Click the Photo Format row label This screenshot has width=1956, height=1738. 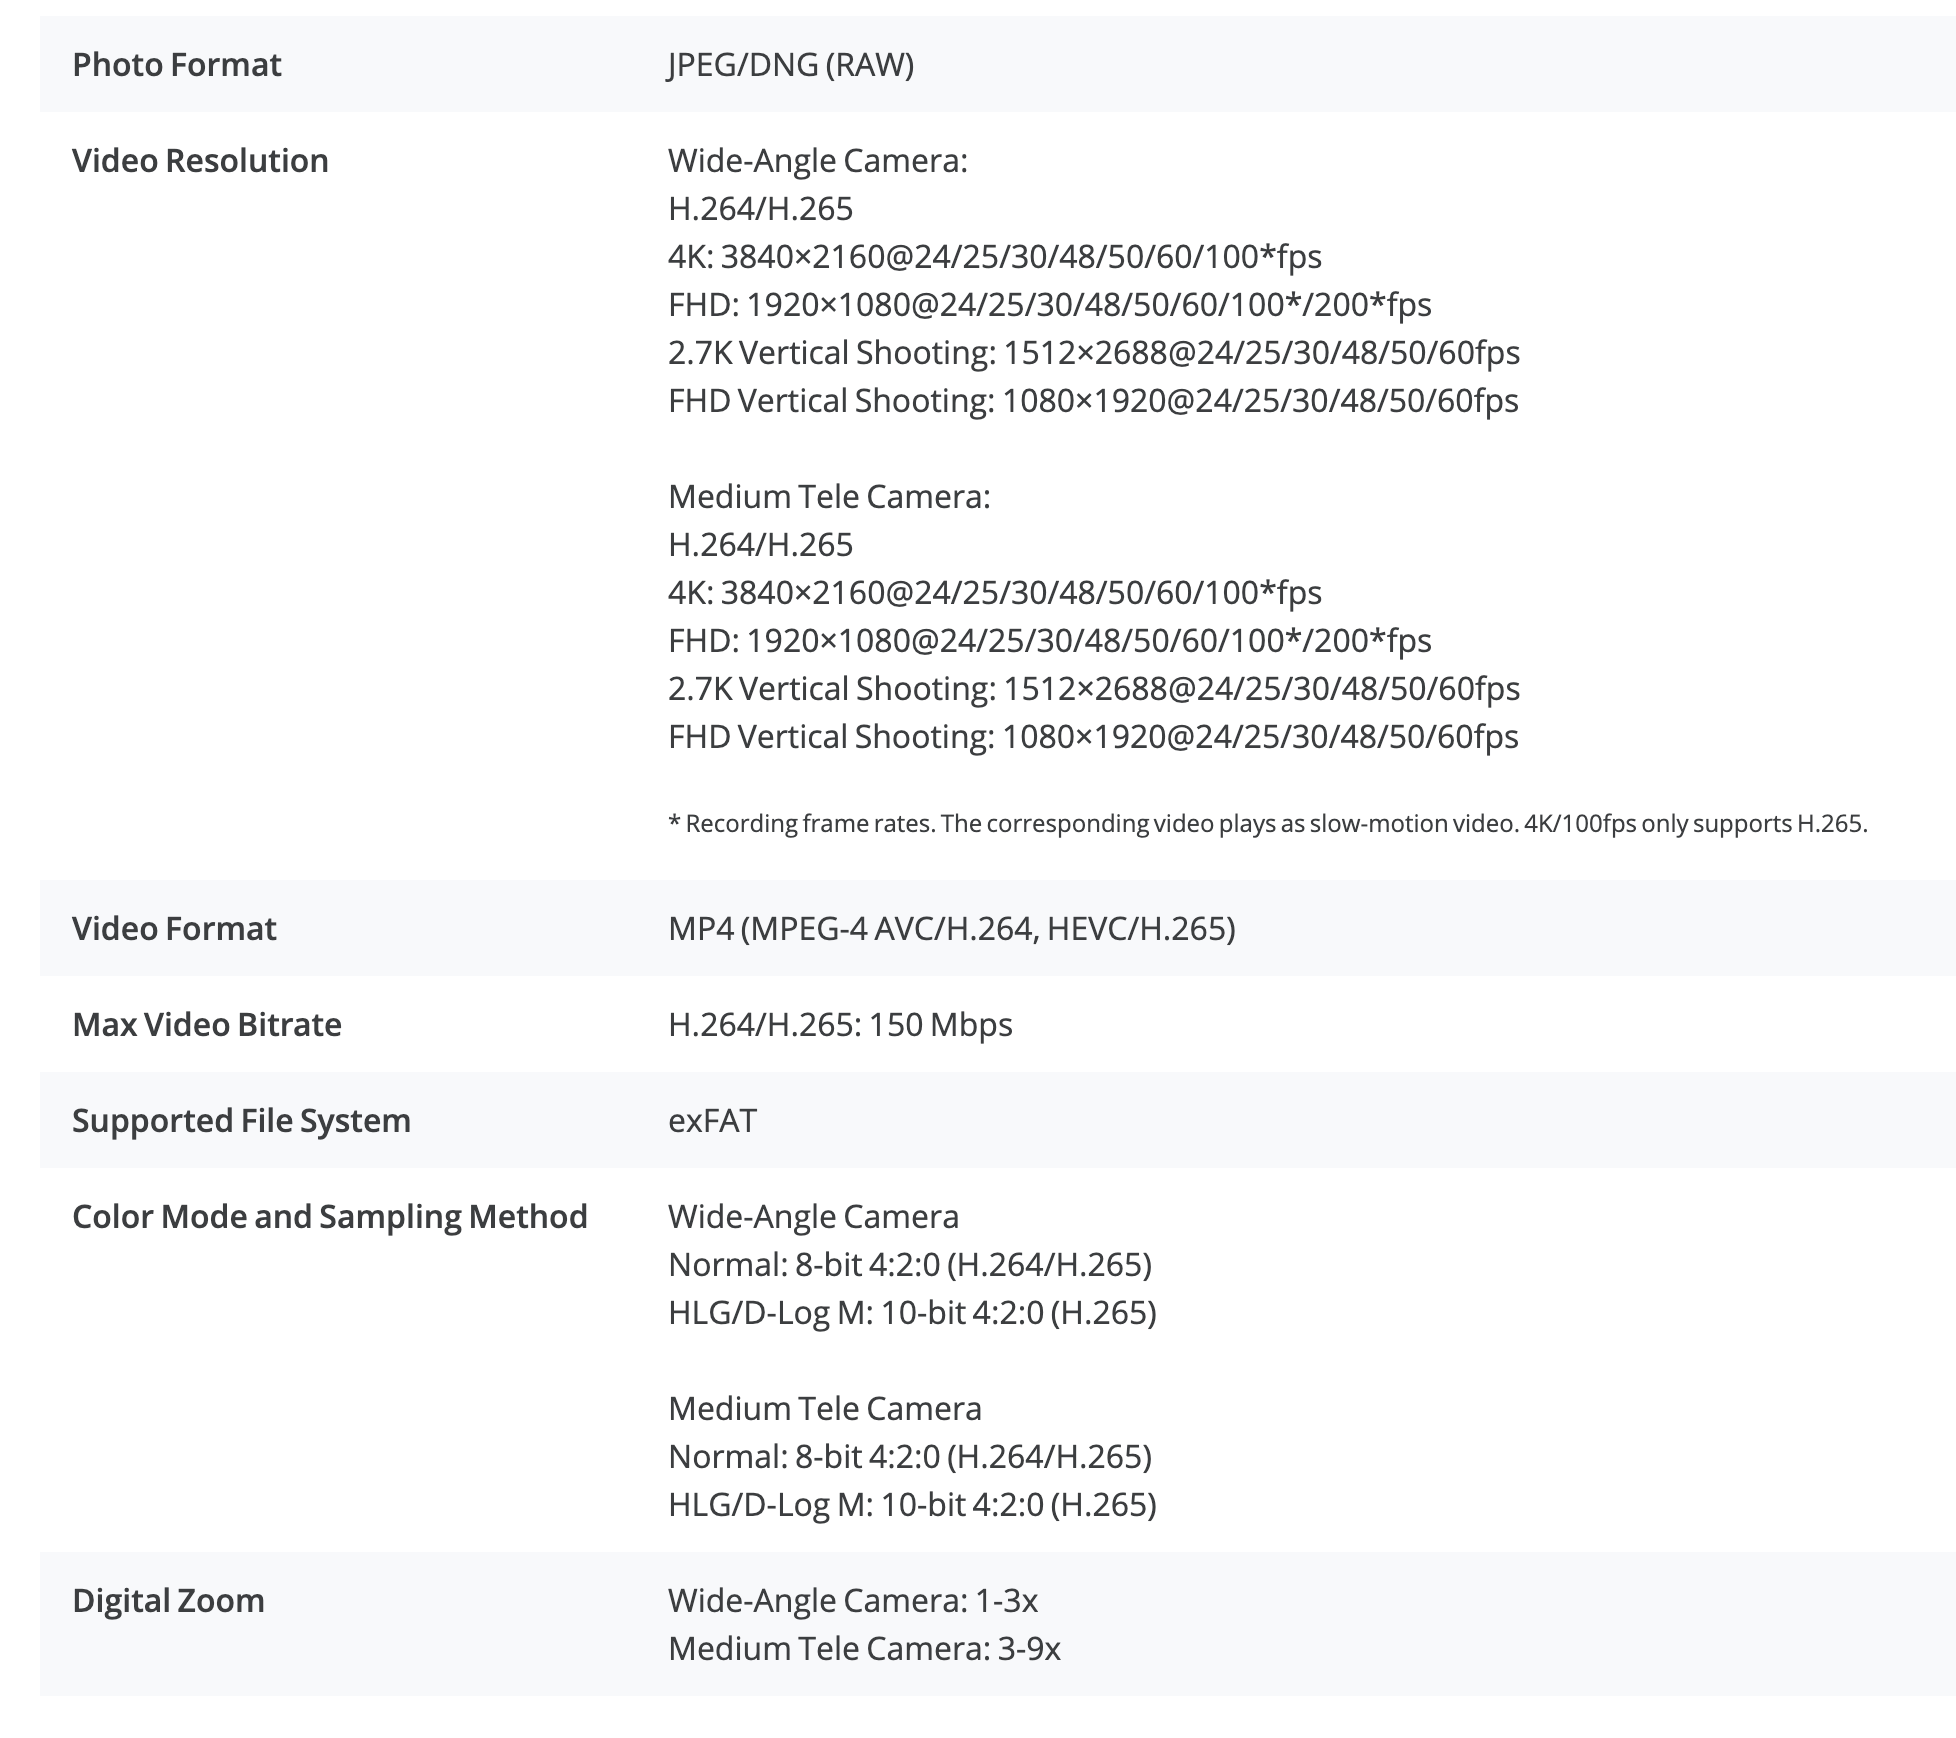177,65
